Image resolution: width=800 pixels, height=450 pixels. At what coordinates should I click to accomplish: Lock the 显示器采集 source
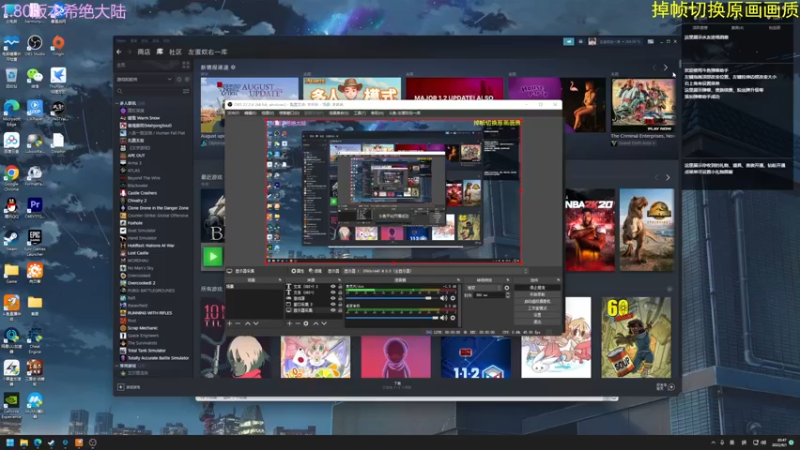[340, 310]
